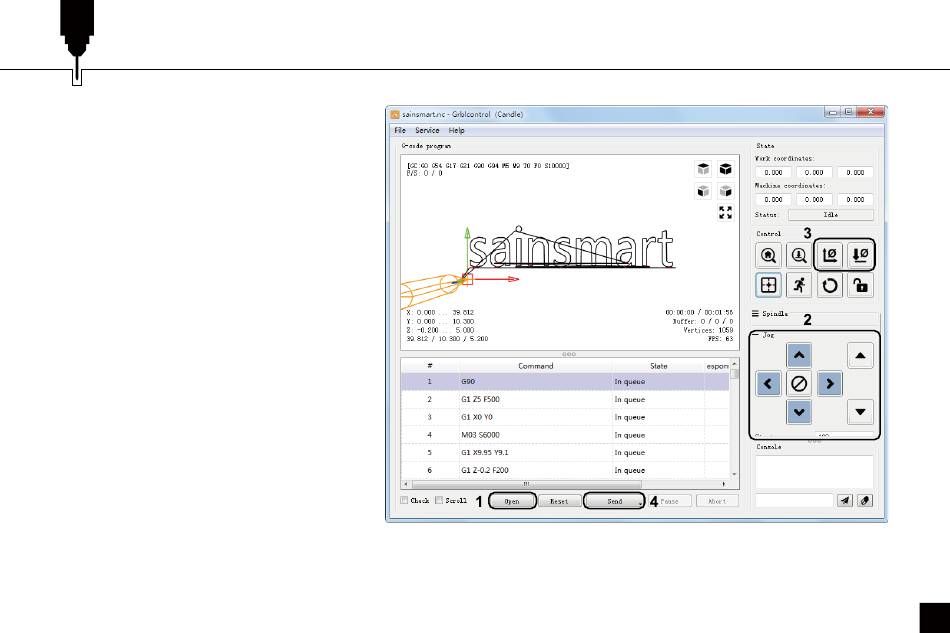Open the Send button dropdown arrow
Image resolution: width=950 pixels, height=633 pixels.
pyautogui.click(x=640, y=503)
